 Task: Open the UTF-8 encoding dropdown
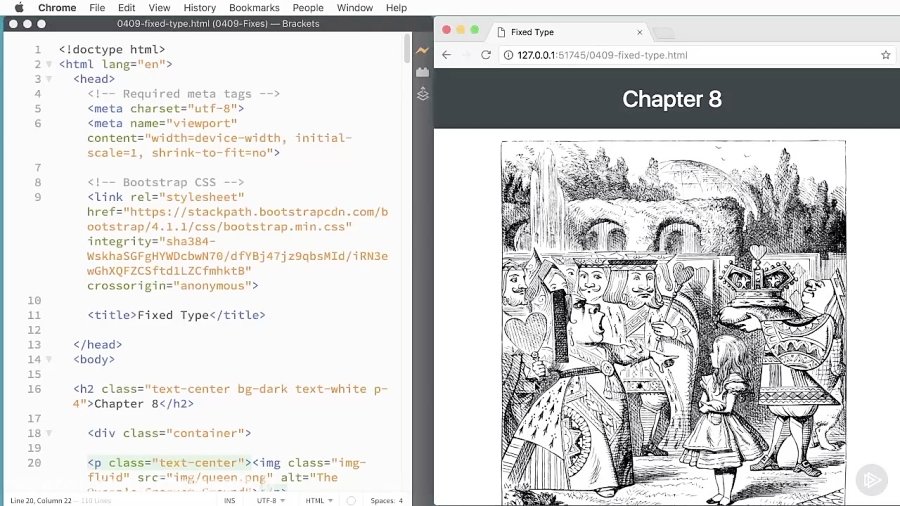(x=271, y=500)
